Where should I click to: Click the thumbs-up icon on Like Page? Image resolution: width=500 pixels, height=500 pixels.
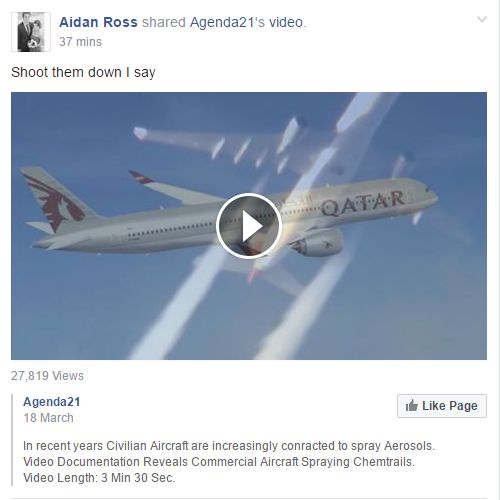pos(411,406)
